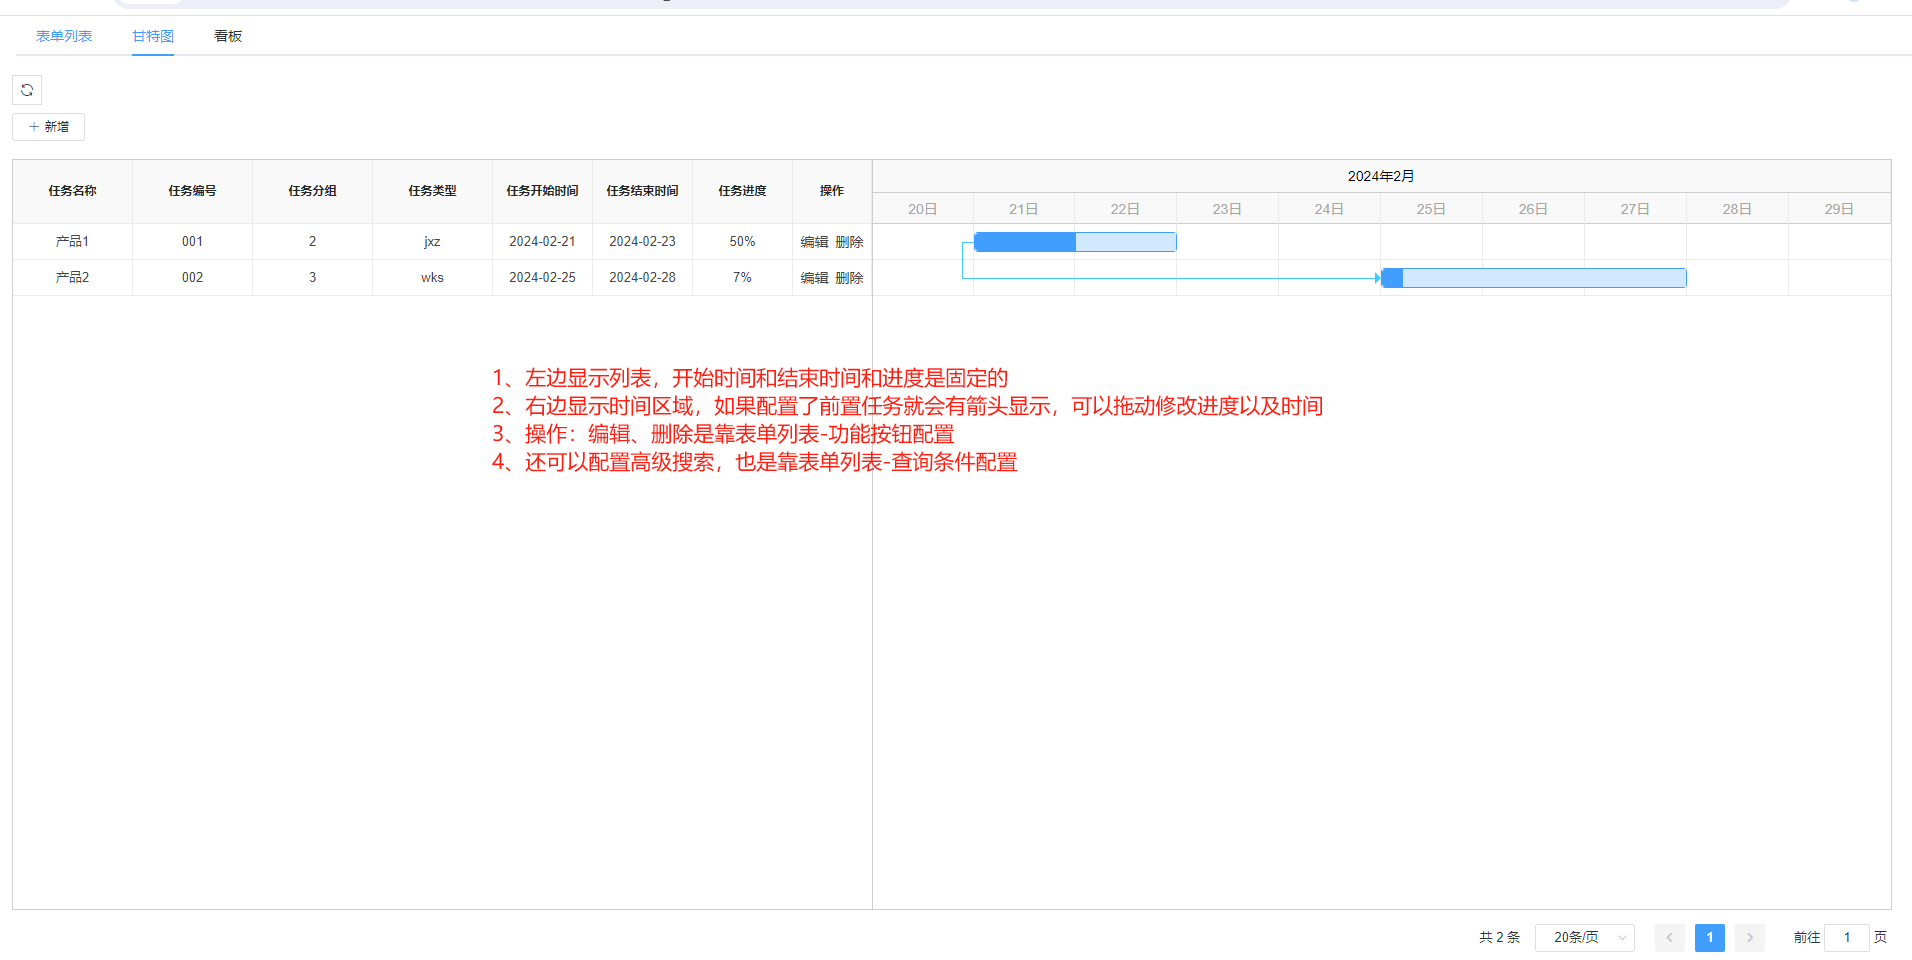1912x960 pixels.
Task: Click the 50% progress cell
Action: pyautogui.click(x=742, y=242)
